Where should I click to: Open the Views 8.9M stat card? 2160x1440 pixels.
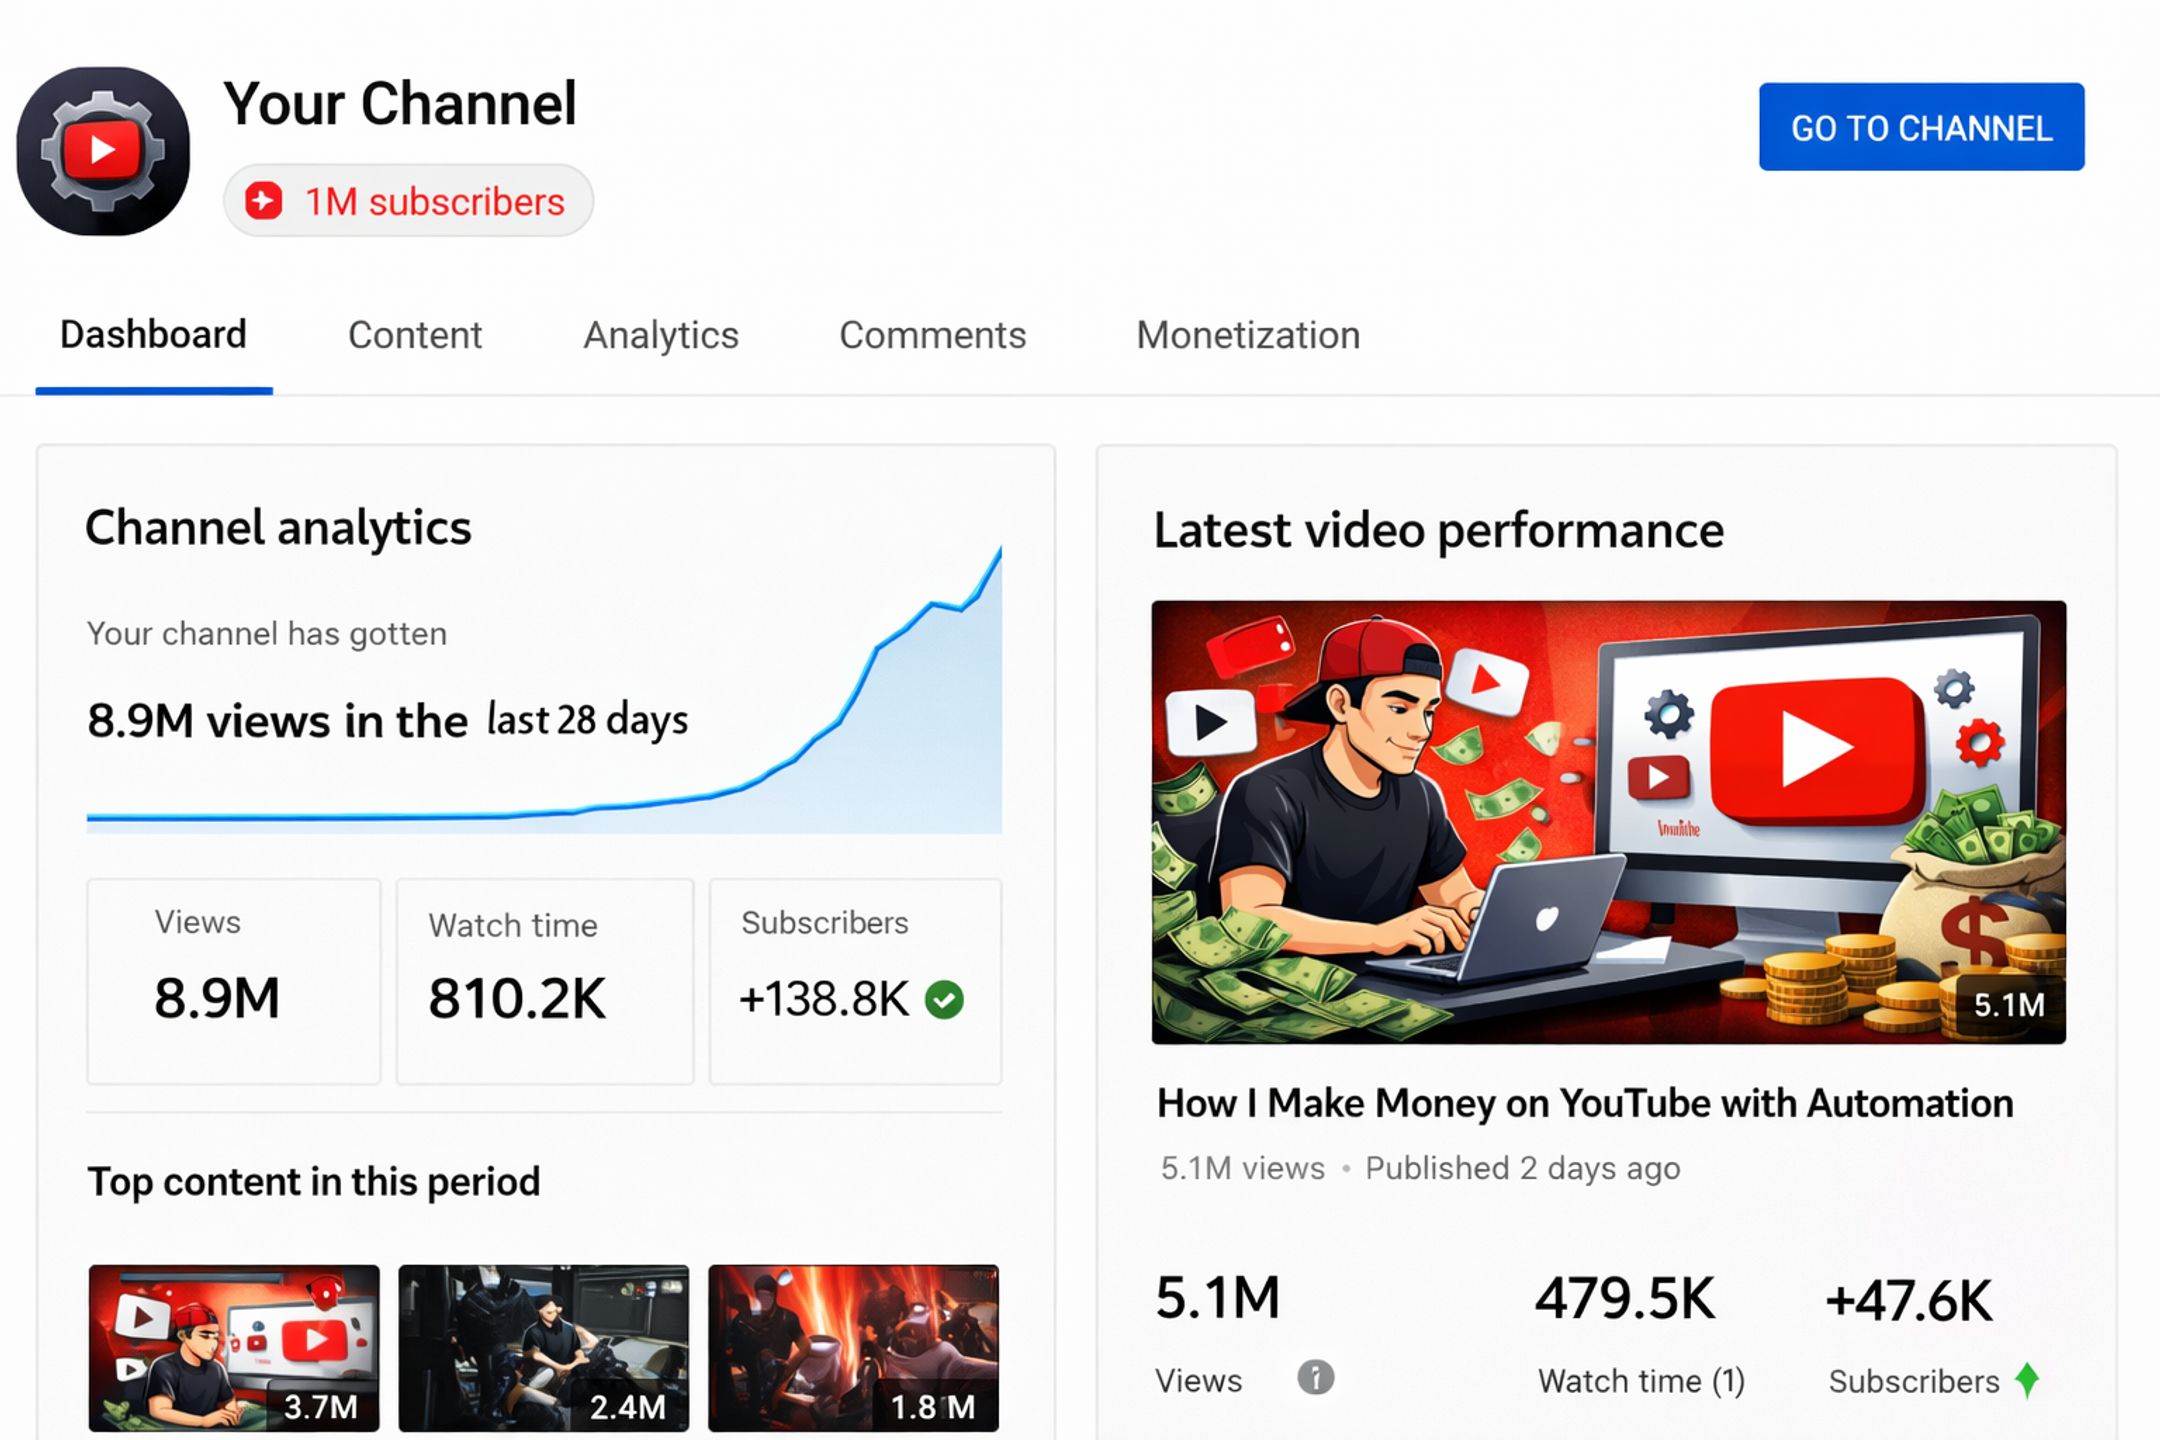coord(234,981)
